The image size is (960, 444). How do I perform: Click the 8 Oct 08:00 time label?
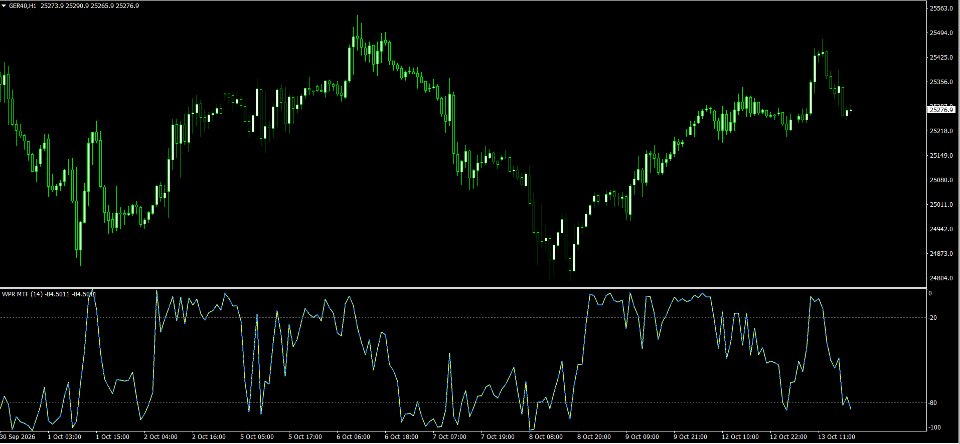(544, 437)
